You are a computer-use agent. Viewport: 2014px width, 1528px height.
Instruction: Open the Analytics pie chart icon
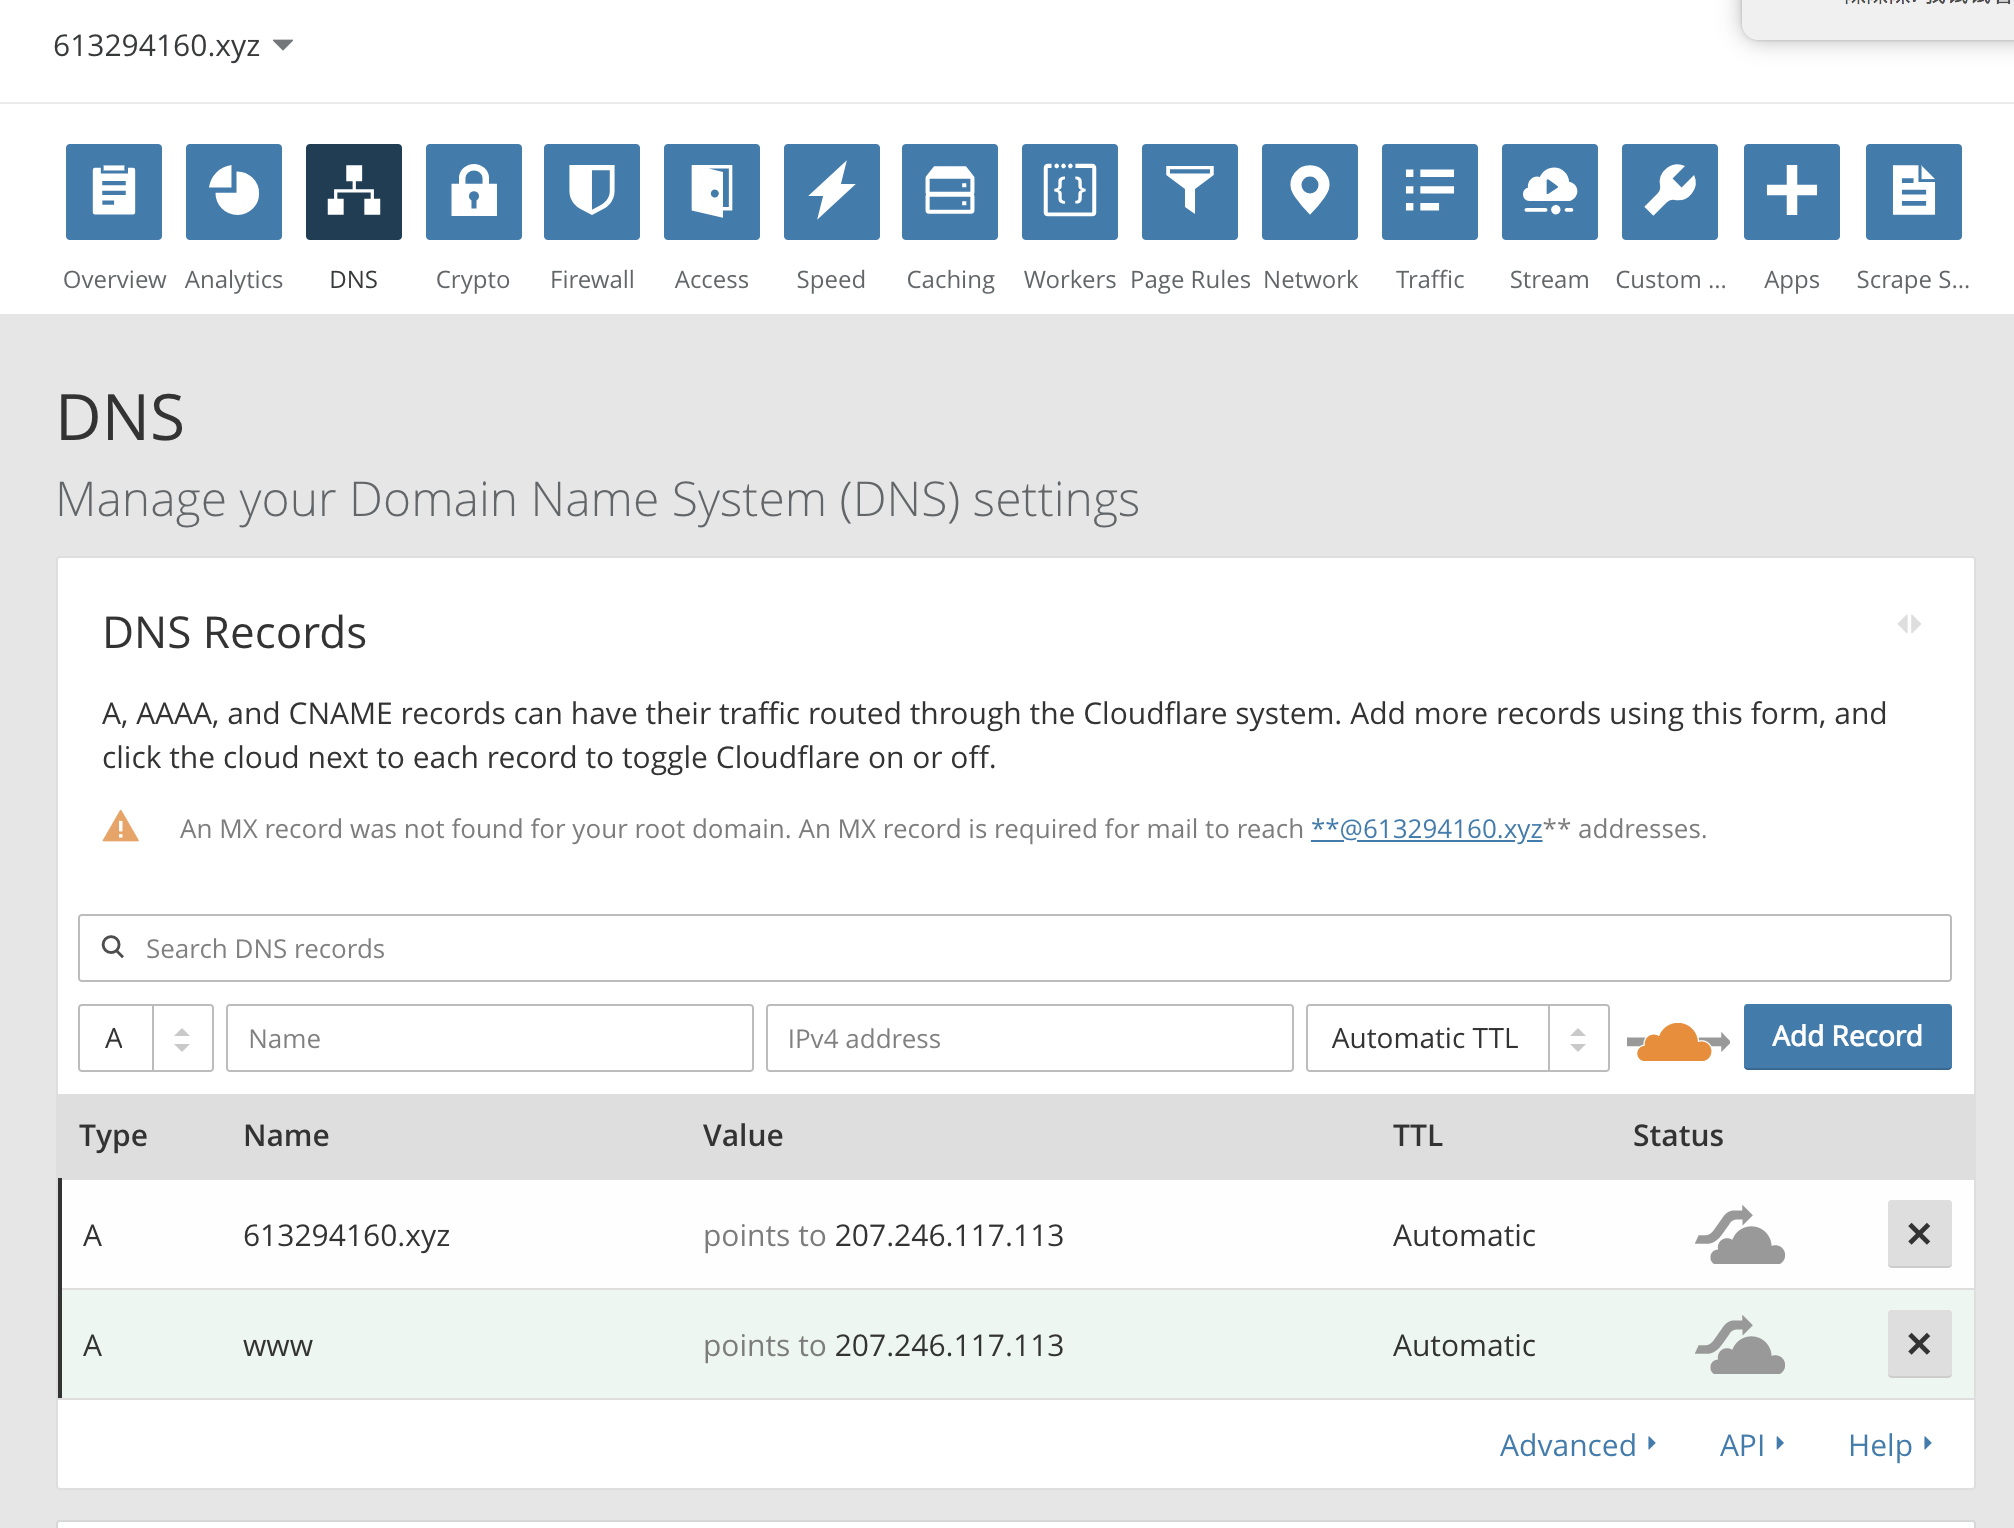coord(234,192)
